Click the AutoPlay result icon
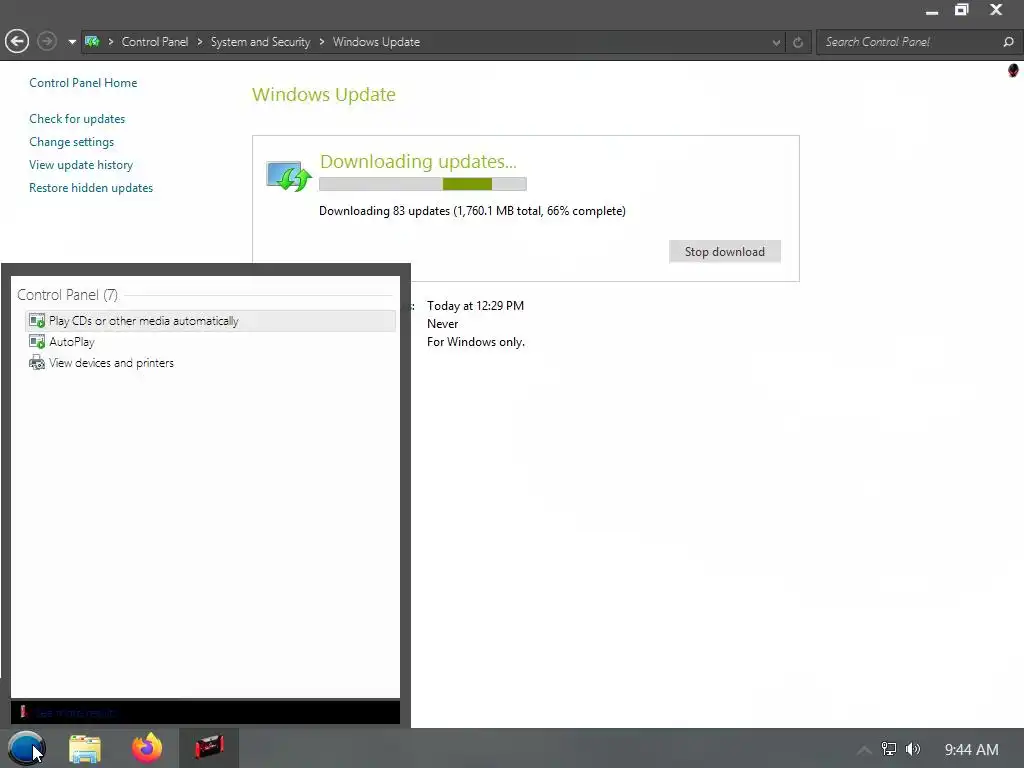Viewport: 1024px width, 768px height. point(37,342)
